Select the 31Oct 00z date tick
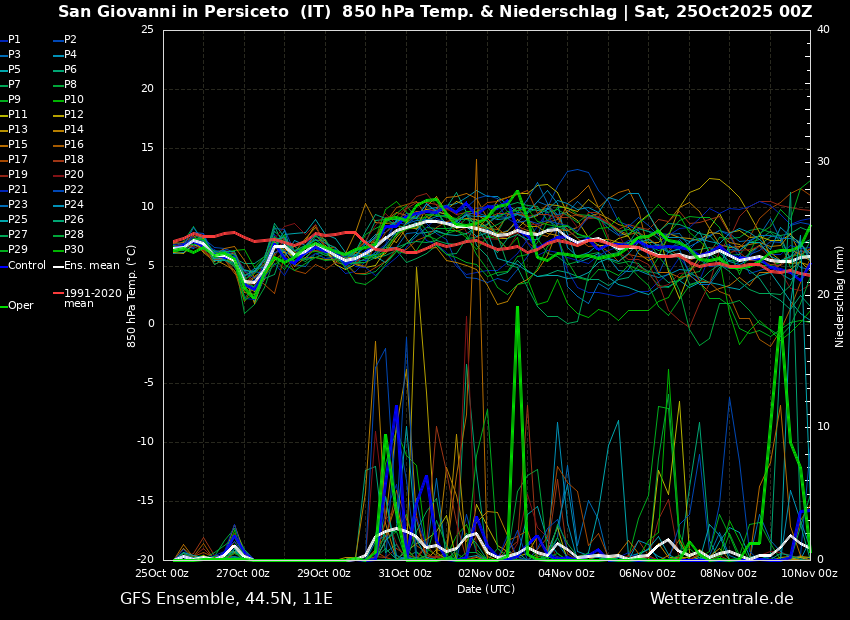The image size is (850, 620). click(x=405, y=574)
